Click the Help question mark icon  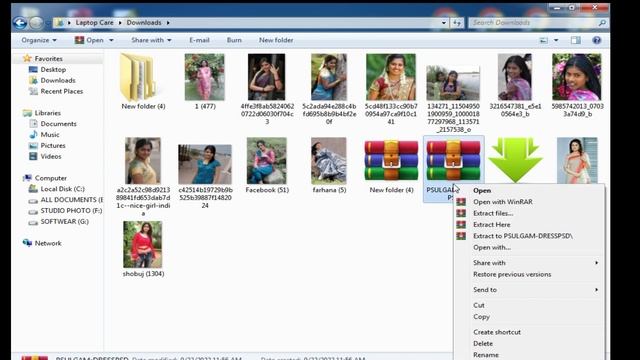click(596, 40)
